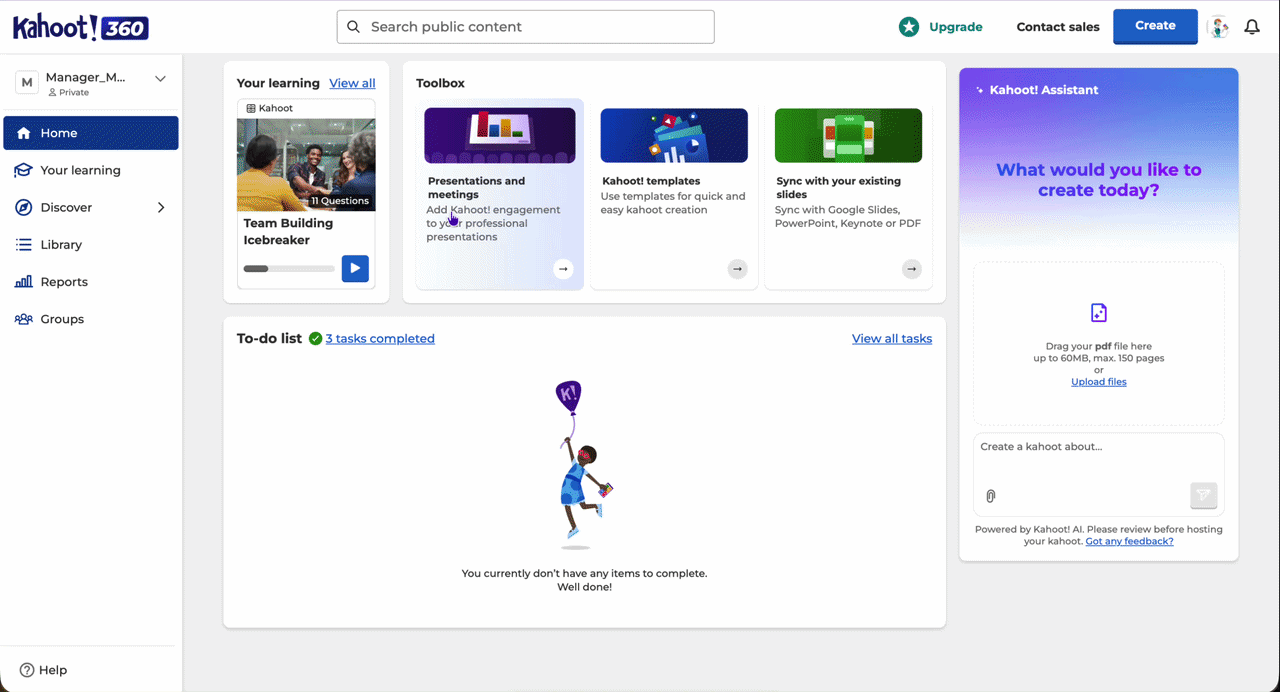The height and width of the screenshot is (692, 1280).
Task: Open the Team Building Icebreaker thumbnail
Action: pos(306,165)
